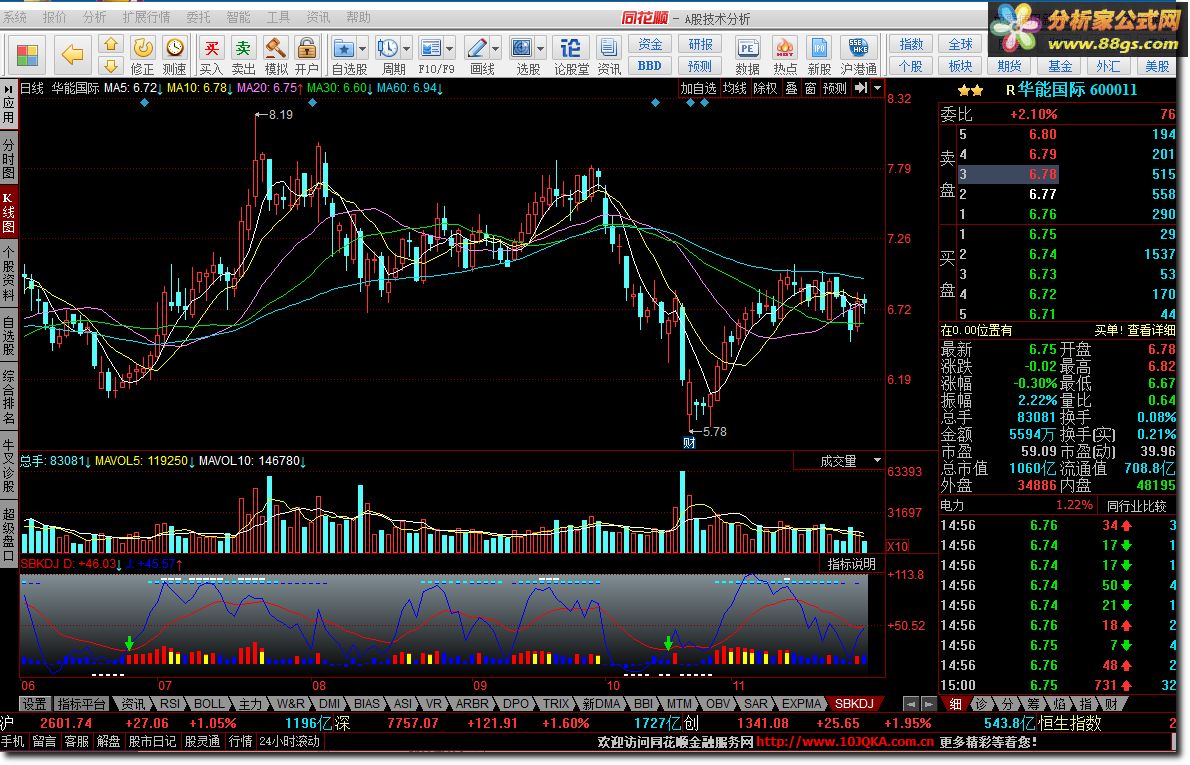Click the jump-to-end arrow icon above chart

861,88
